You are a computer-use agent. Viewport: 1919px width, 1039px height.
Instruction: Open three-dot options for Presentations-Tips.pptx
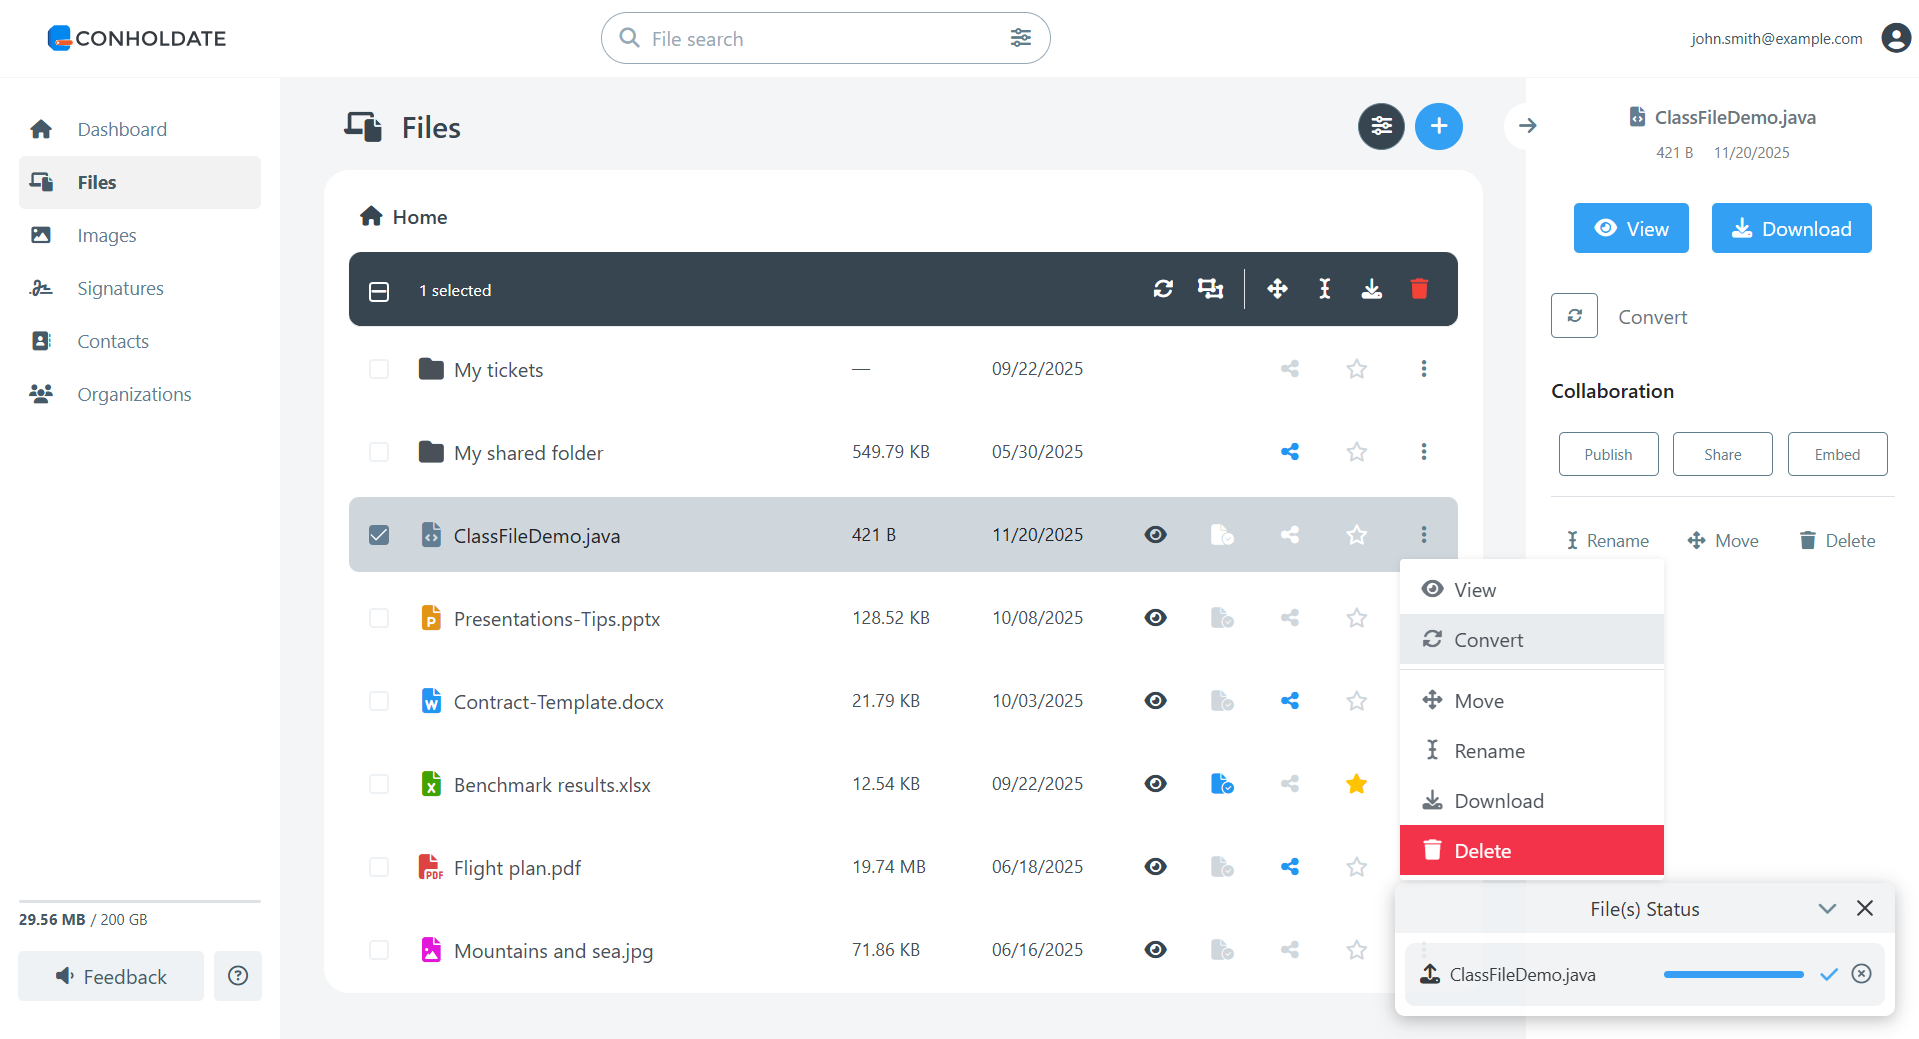[x=1423, y=617]
